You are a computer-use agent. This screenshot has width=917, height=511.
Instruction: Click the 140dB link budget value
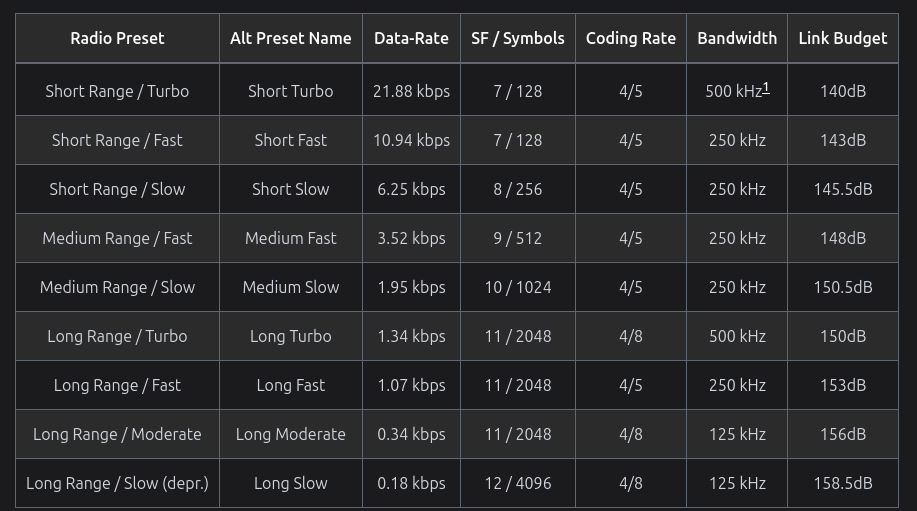(842, 91)
